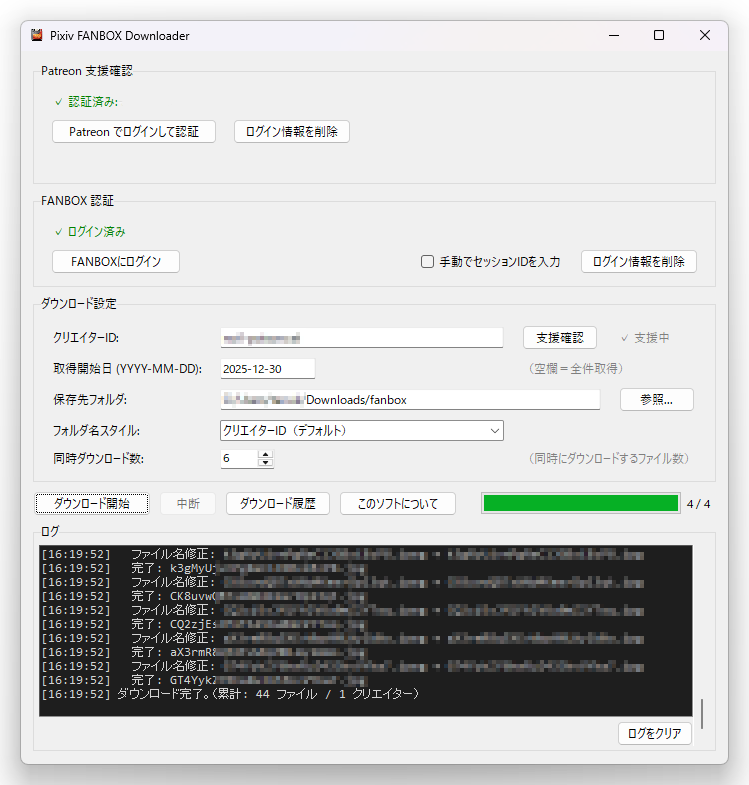Click the 保存先フォルダ path field

[x=410, y=400]
